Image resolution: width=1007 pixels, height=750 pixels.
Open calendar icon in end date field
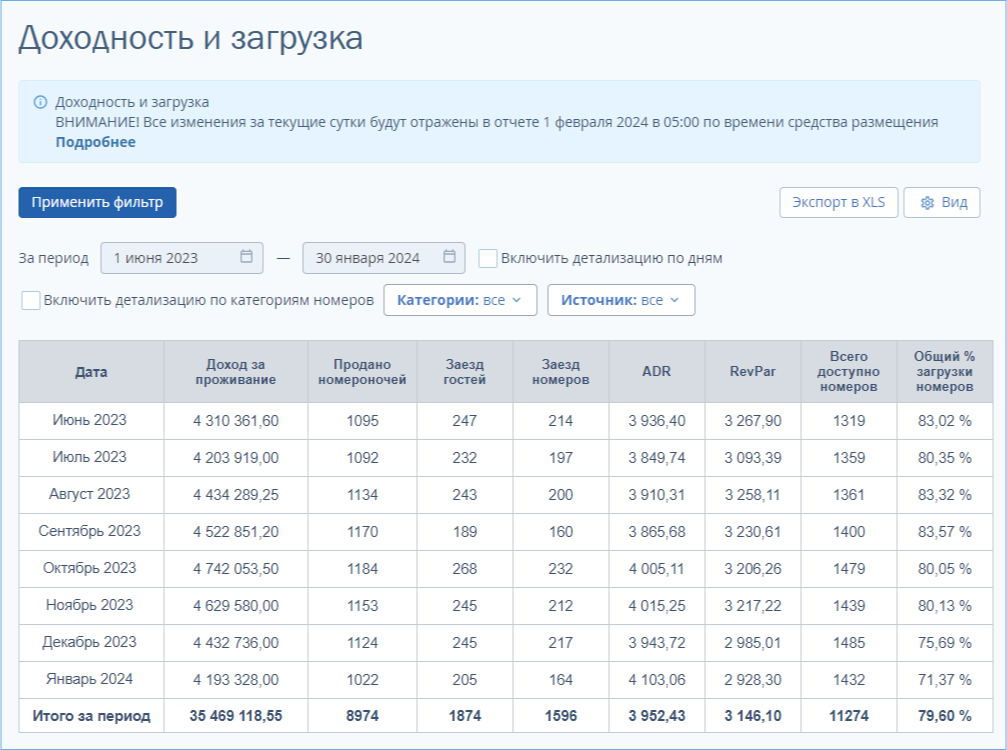coord(449,256)
